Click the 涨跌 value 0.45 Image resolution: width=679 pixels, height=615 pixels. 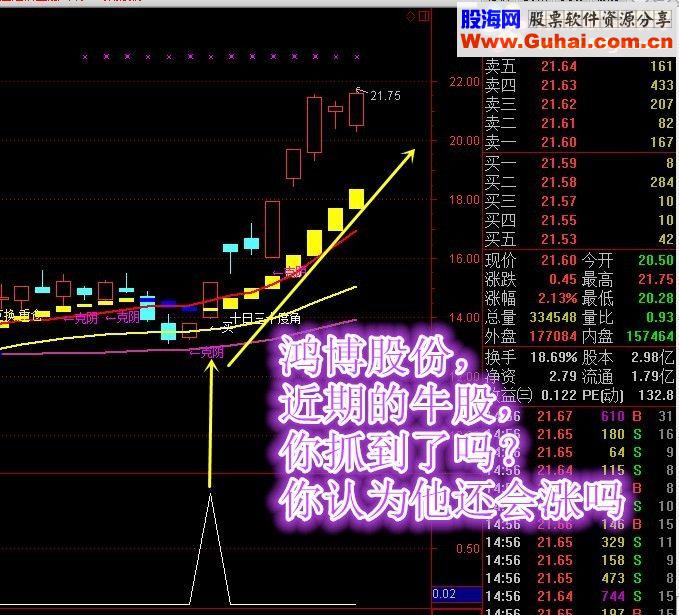563,279
